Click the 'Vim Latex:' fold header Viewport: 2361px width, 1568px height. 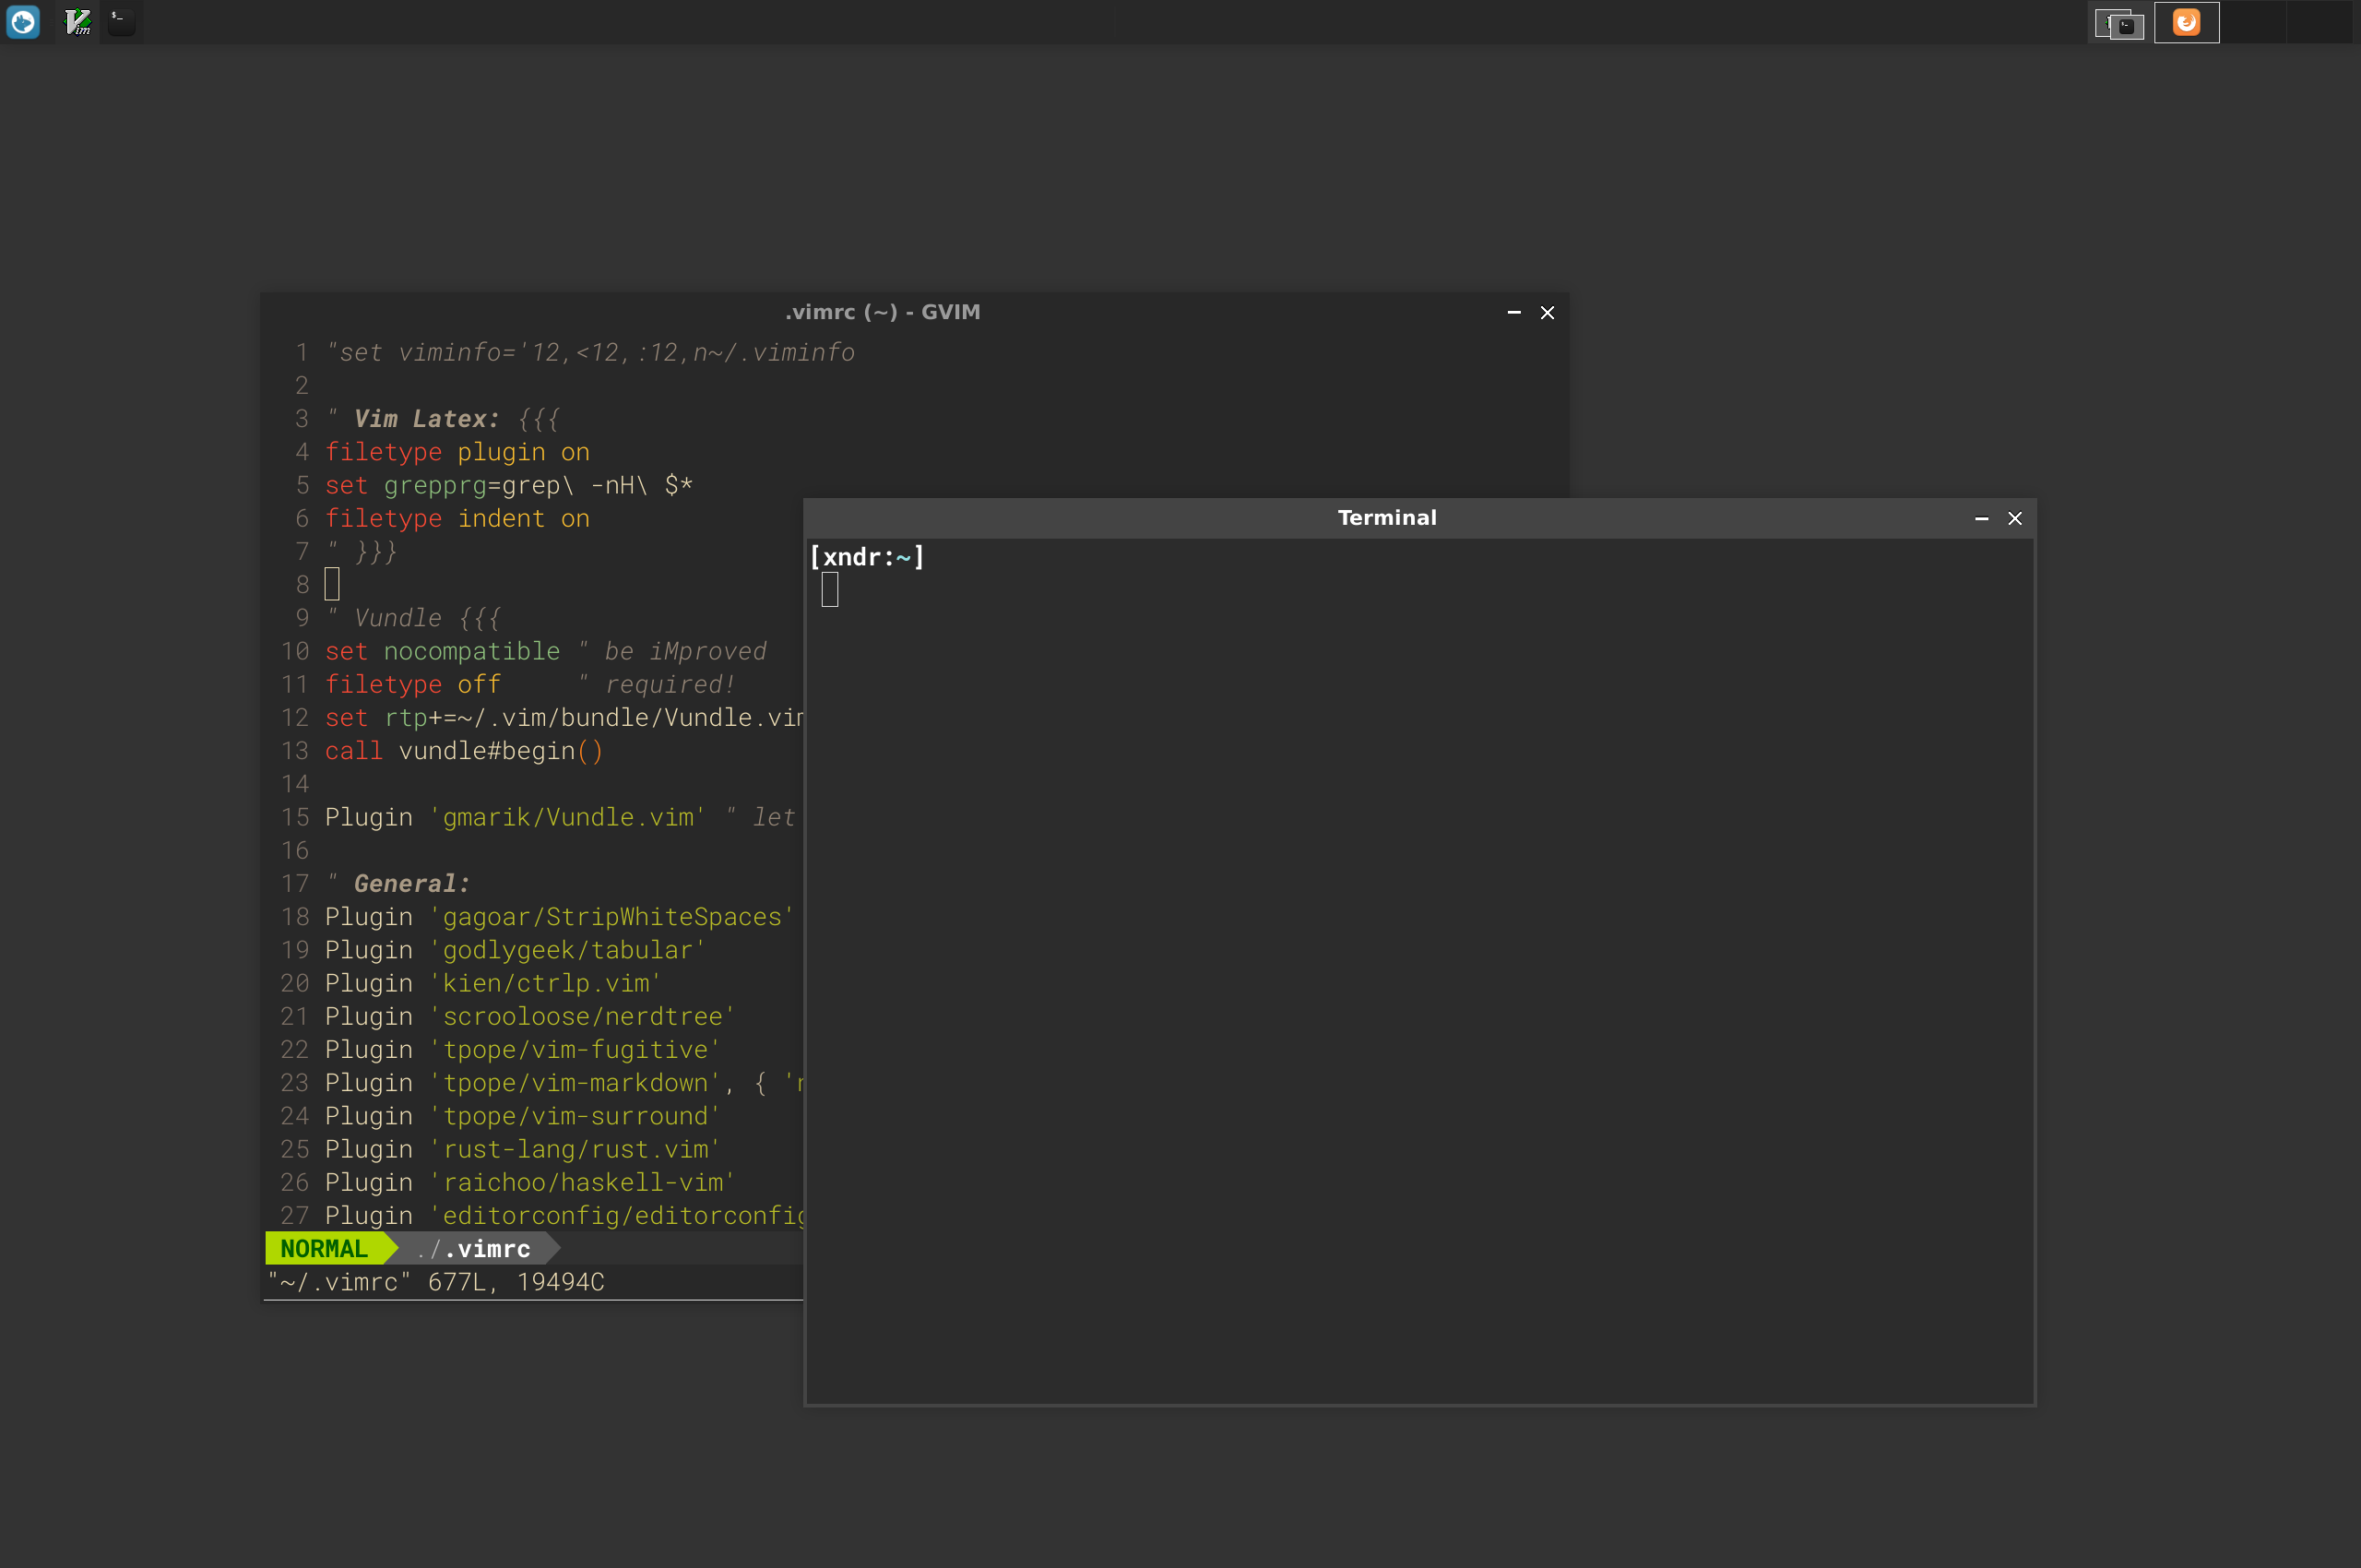pos(443,418)
